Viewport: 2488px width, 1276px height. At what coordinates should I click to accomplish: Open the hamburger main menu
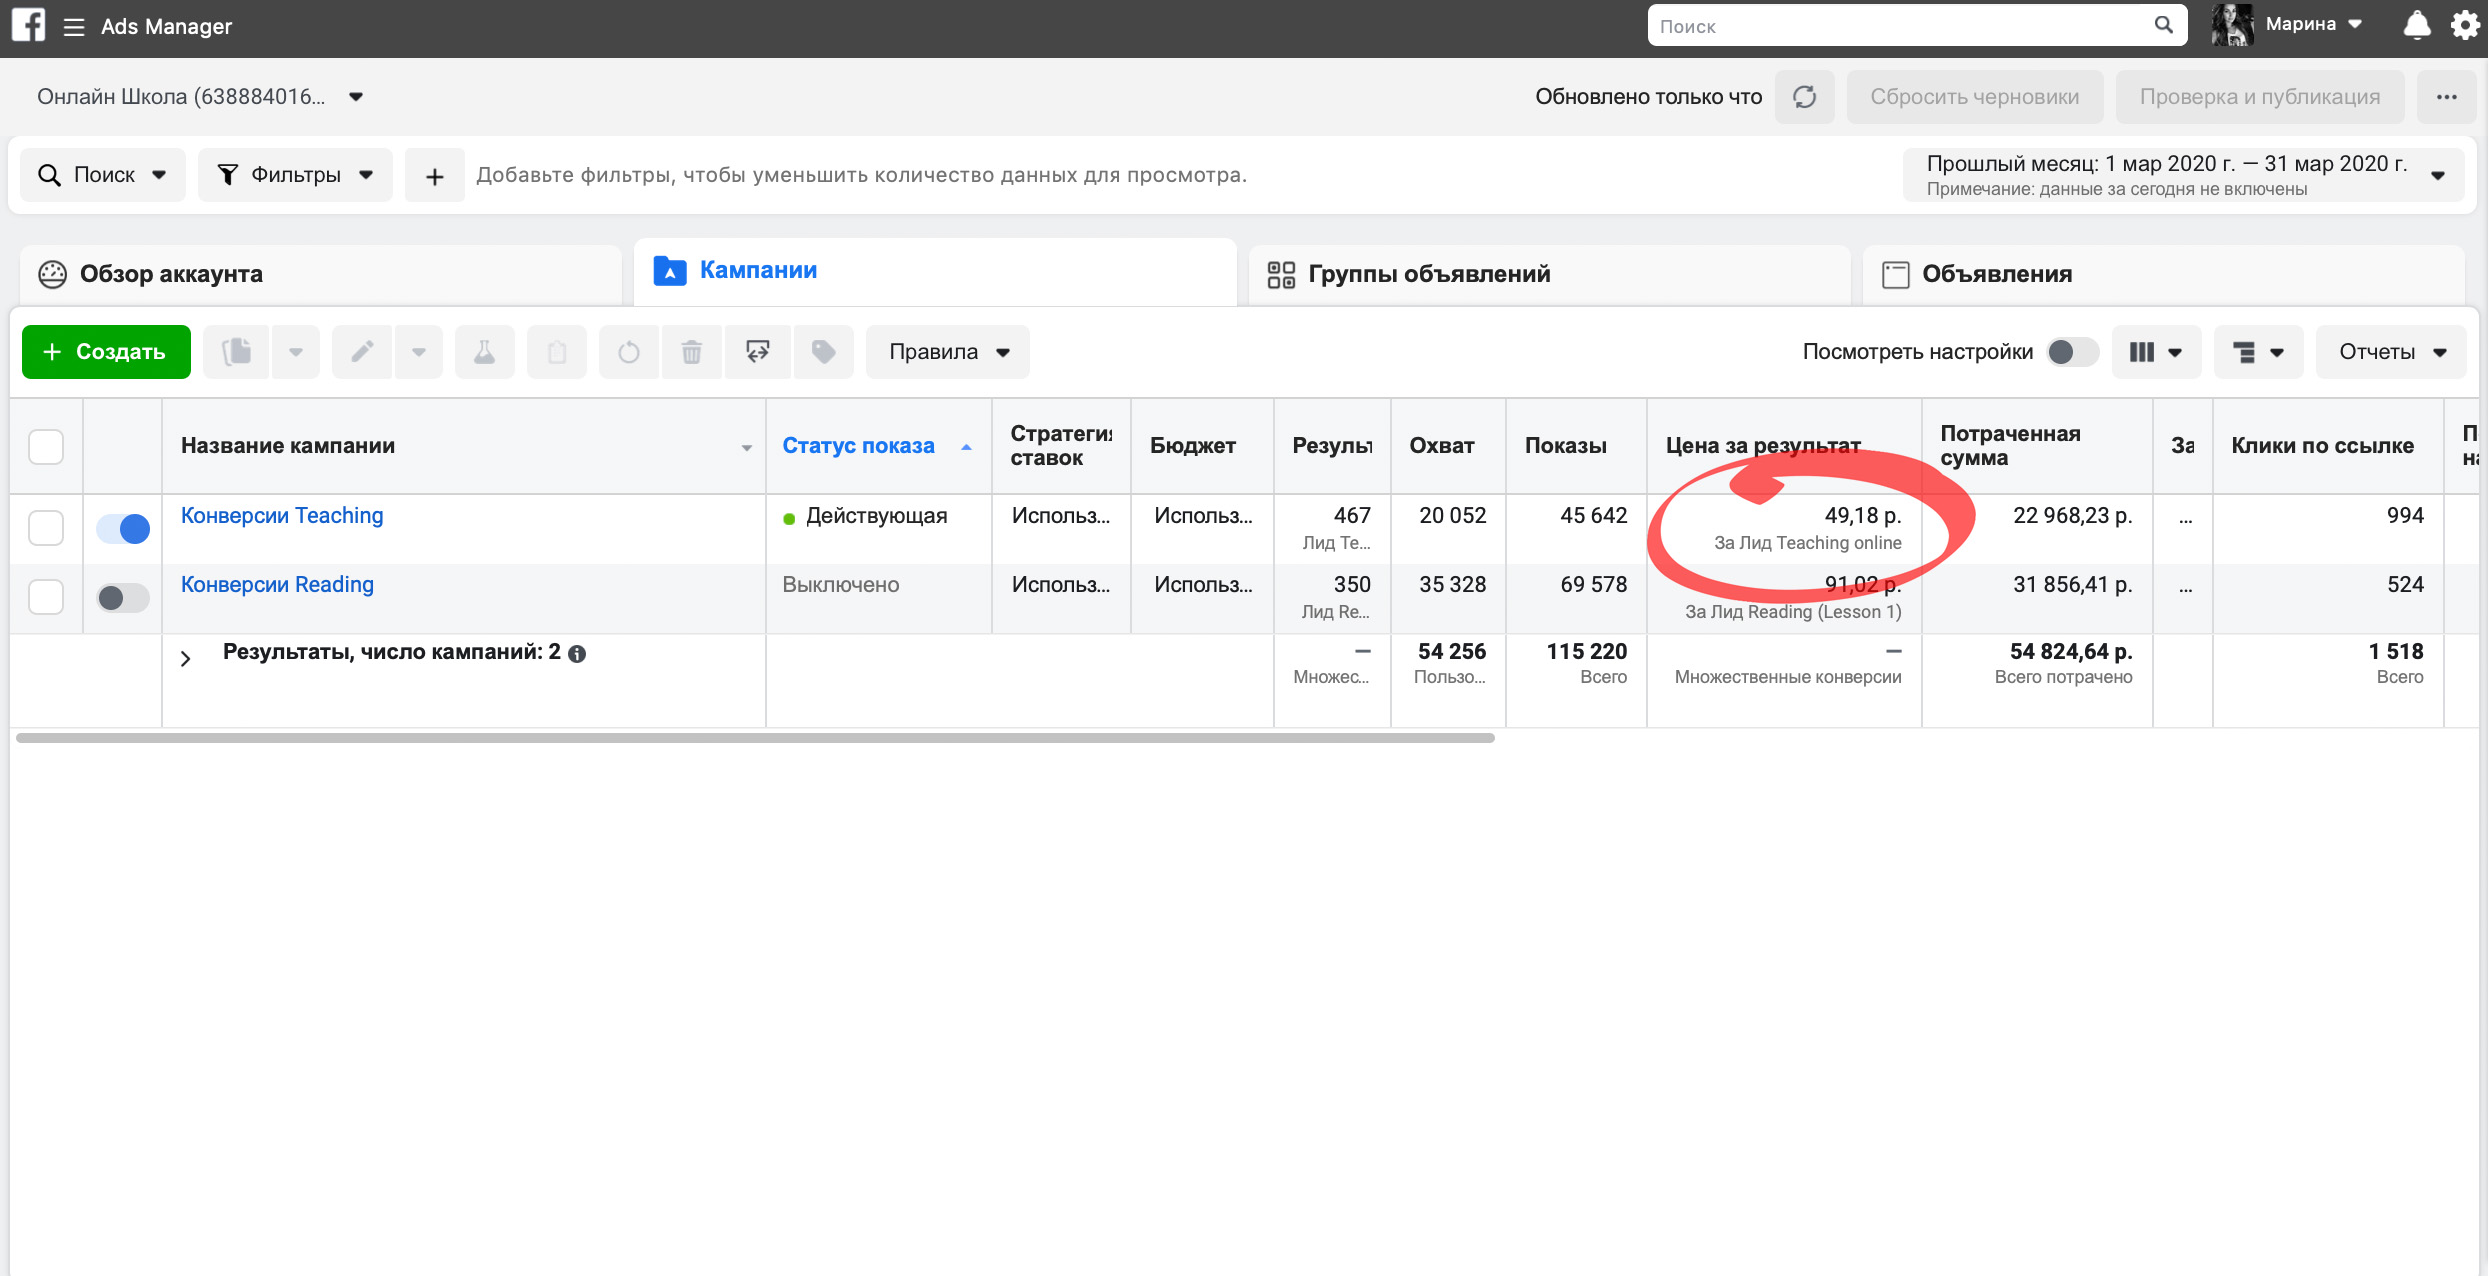coord(73,27)
